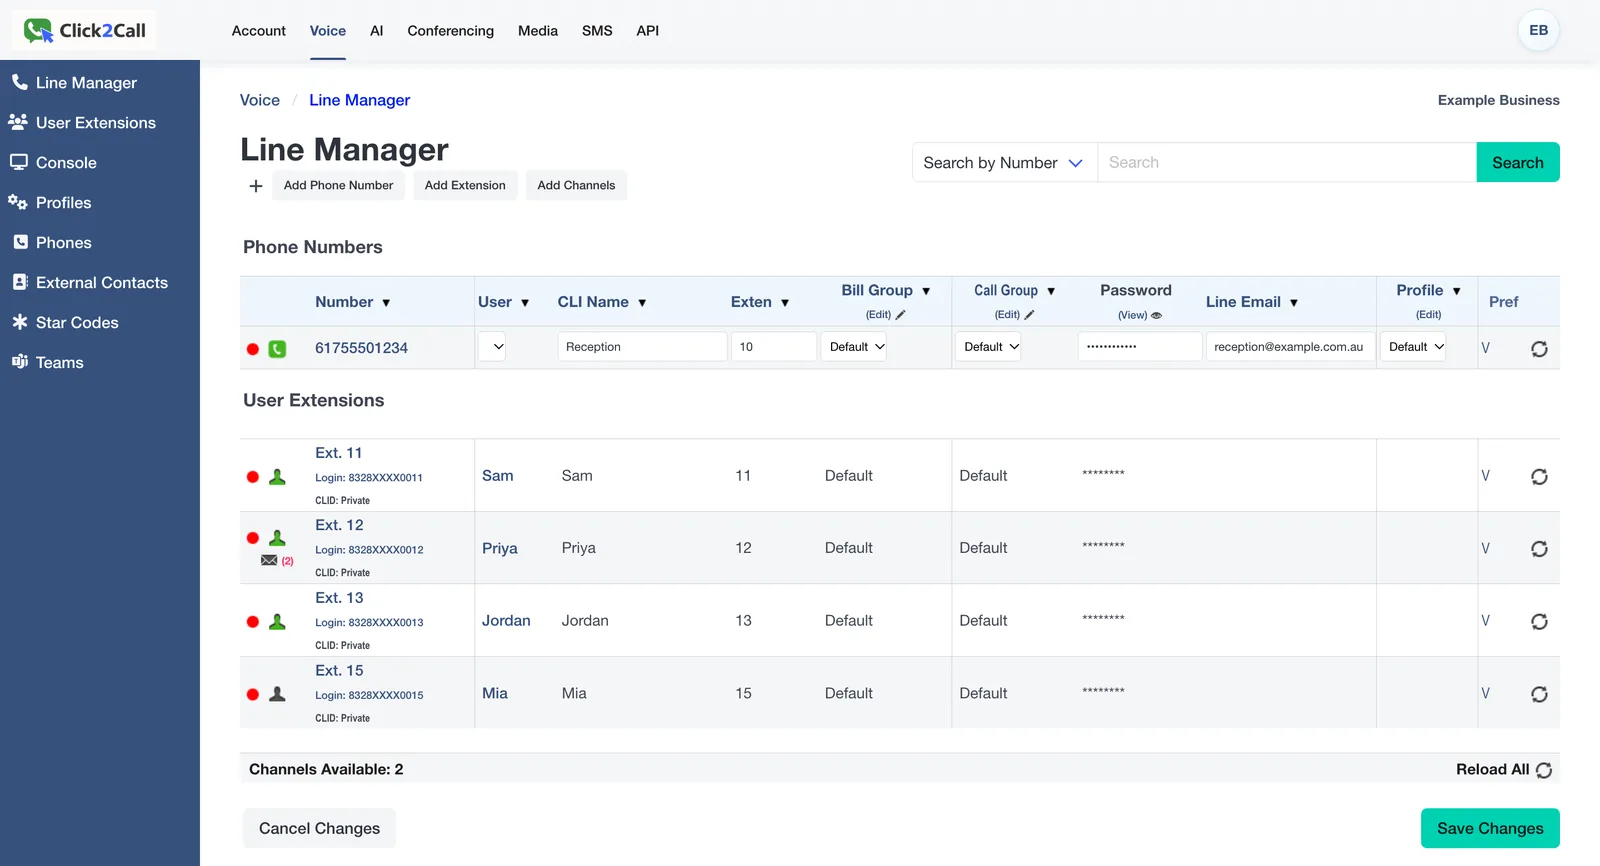Click extension number field showing 10
The width and height of the screenshot is (1600, 866).
click(774, 347)
